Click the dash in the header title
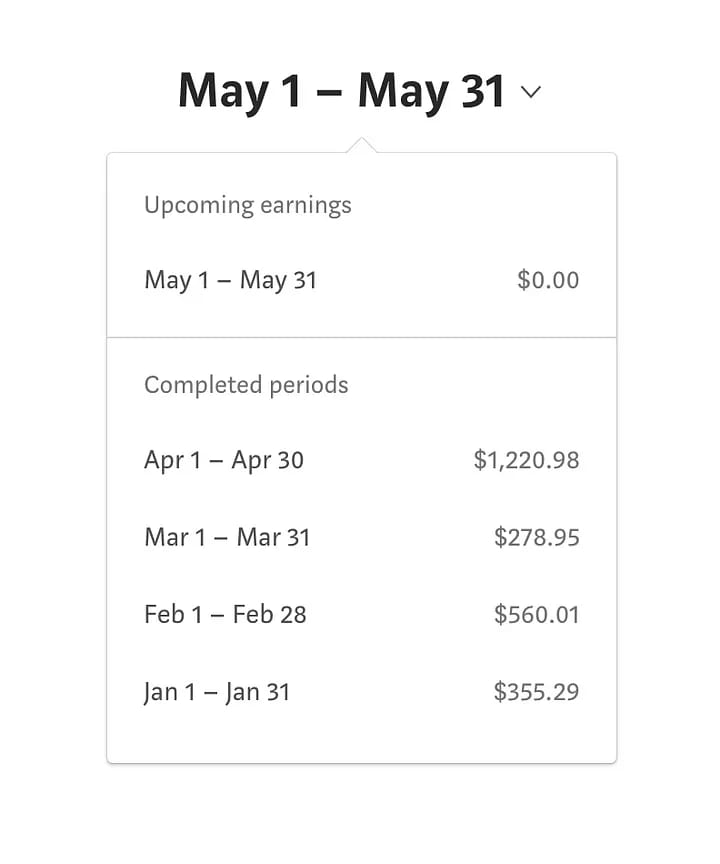The image size is (720, 864). (x=329, y=93)
